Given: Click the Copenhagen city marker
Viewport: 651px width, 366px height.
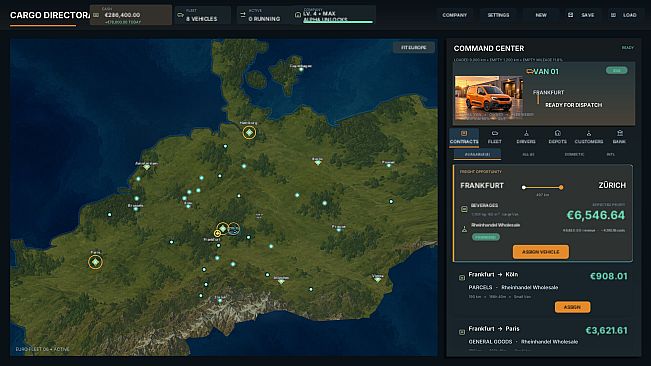Looking at the screenshot, I should point(301,69).
